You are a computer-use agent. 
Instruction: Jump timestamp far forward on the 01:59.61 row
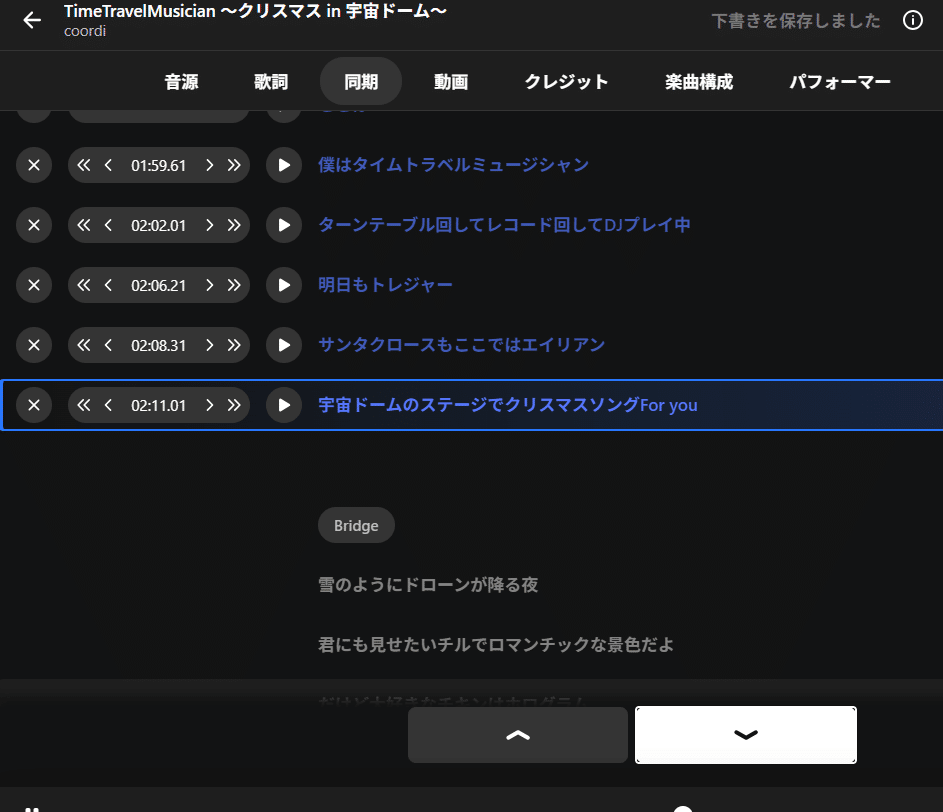pyautogui.click(x=233, y=165)
